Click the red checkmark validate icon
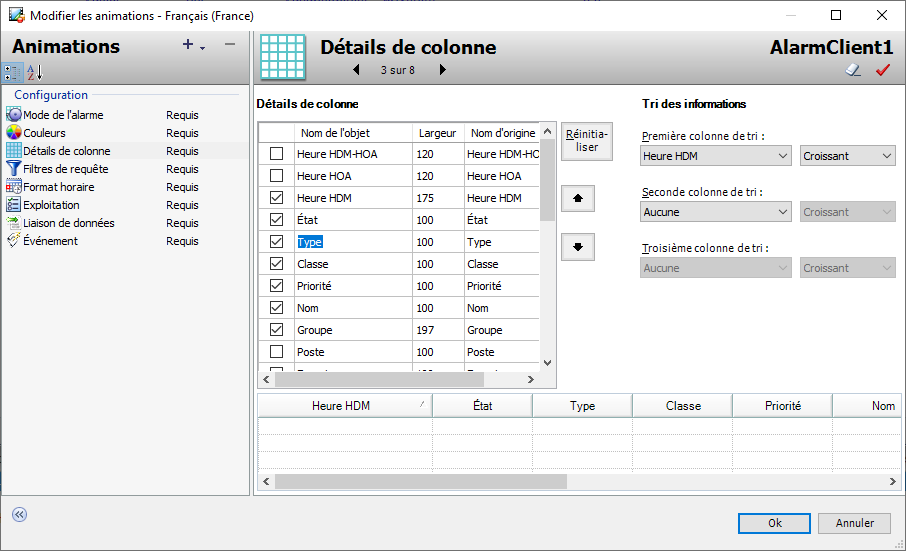Viewport: 906px width, 551px height. (882, 70)
